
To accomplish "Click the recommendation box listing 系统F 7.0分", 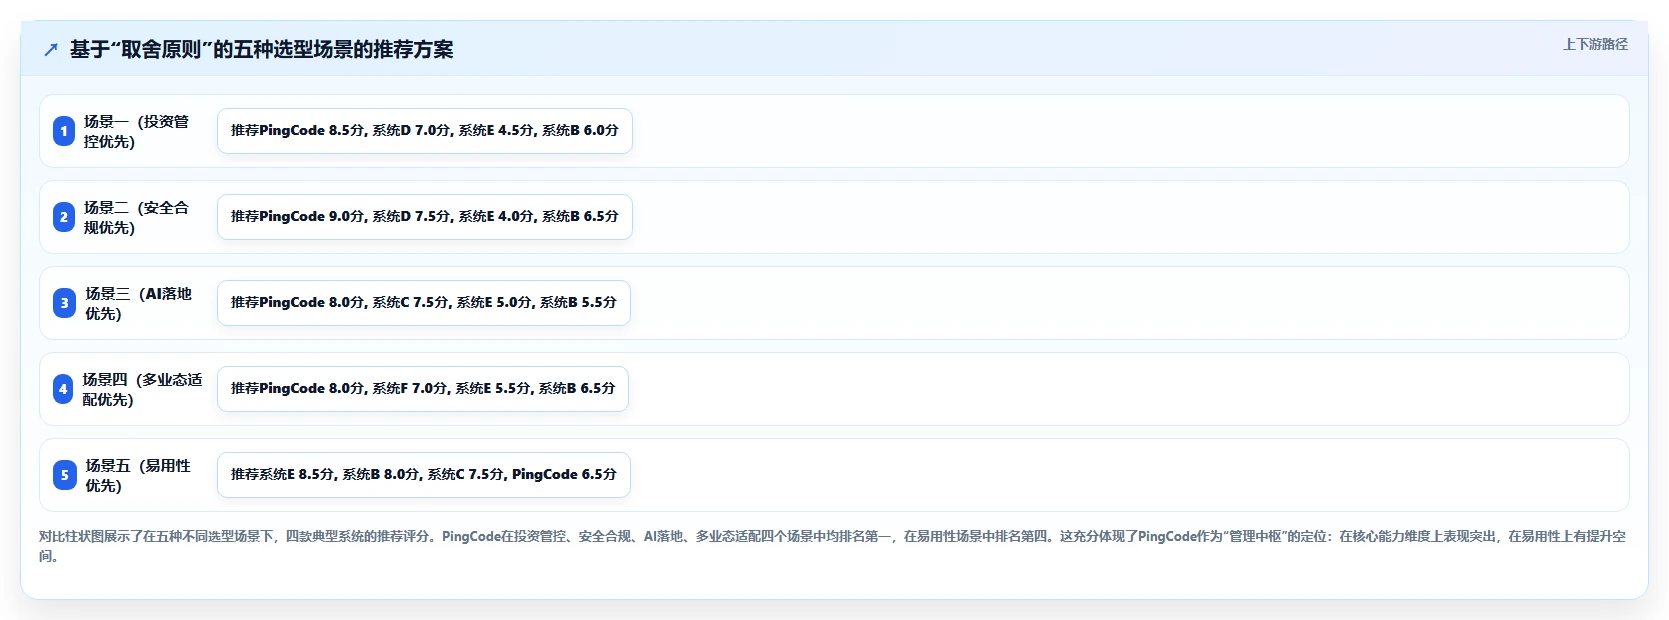I will tap(423, 389).
